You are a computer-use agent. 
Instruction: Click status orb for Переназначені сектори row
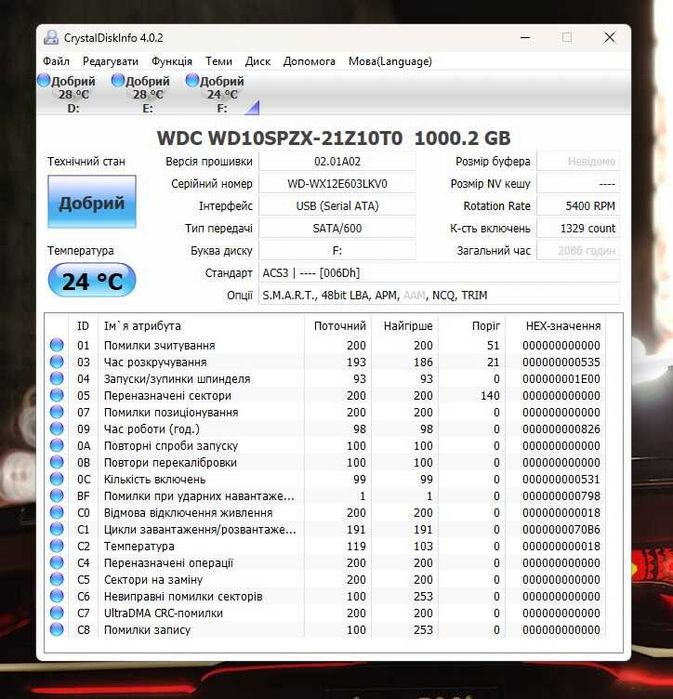point(57,395)
